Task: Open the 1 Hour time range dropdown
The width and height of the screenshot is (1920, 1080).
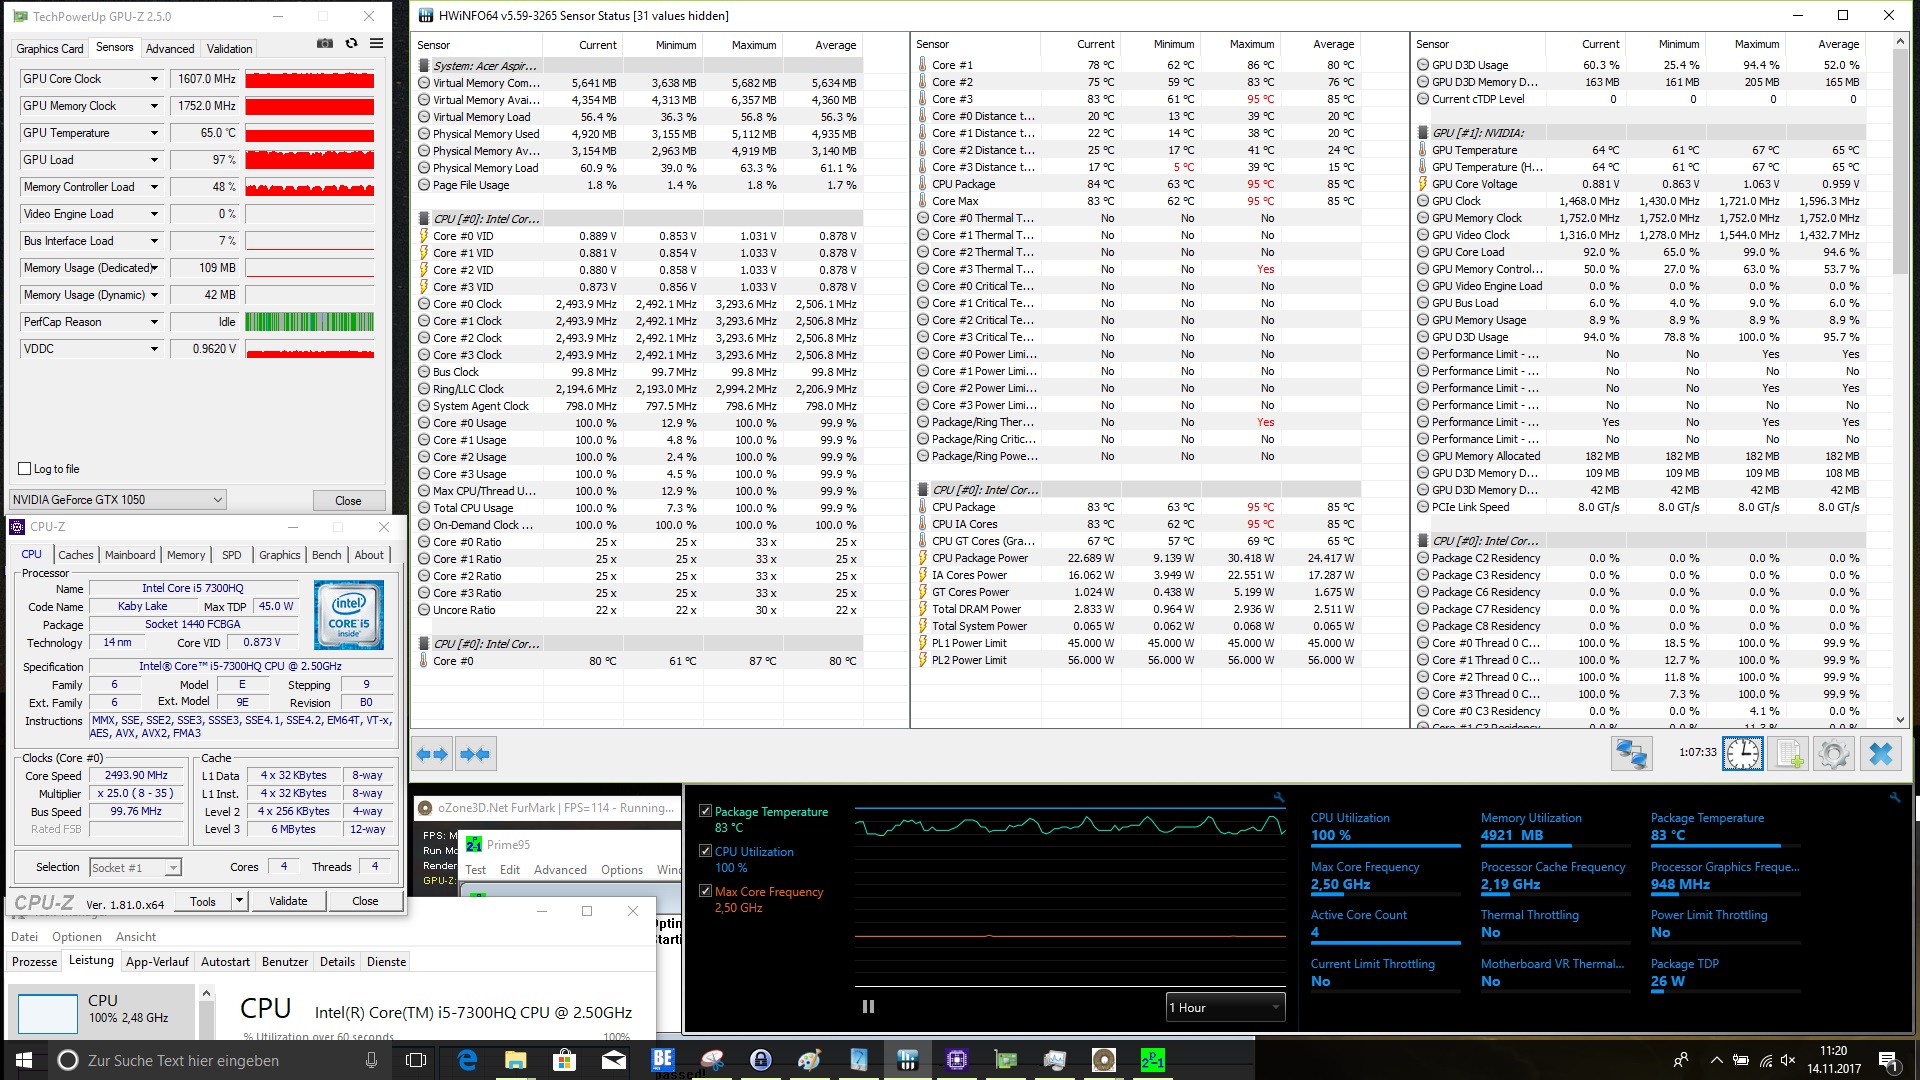Action: point(1225,1007)
